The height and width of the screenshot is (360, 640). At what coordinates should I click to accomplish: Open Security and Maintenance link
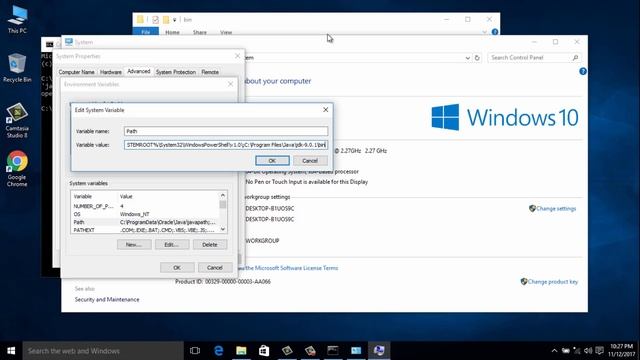pos(107,300)
